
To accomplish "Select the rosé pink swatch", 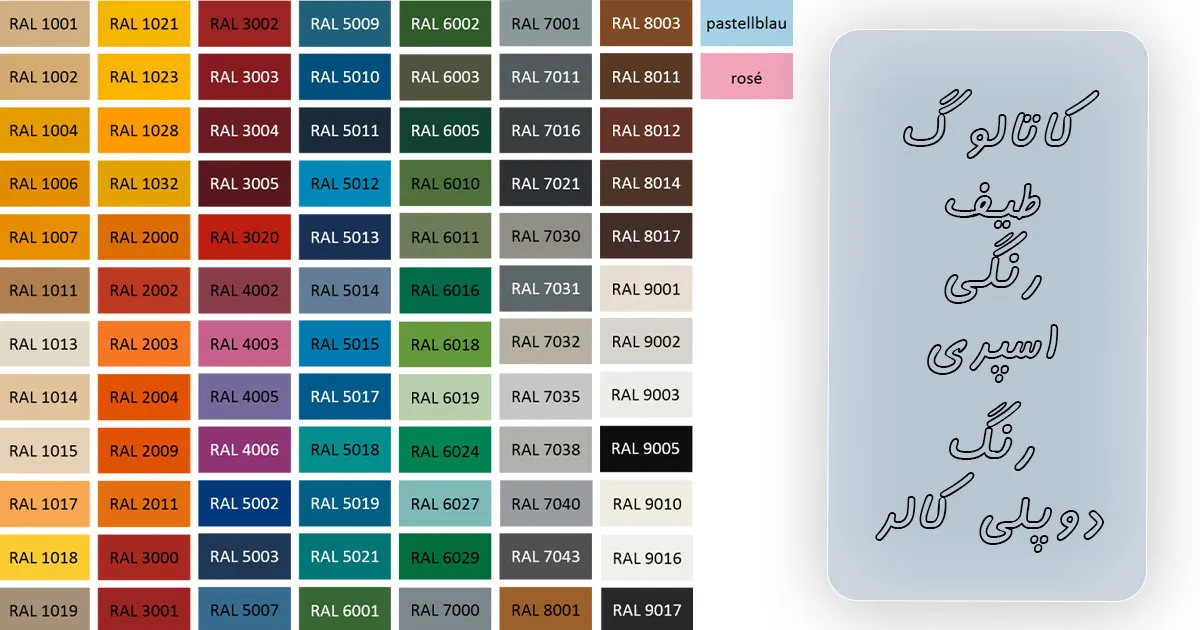I will coord(747,77).
